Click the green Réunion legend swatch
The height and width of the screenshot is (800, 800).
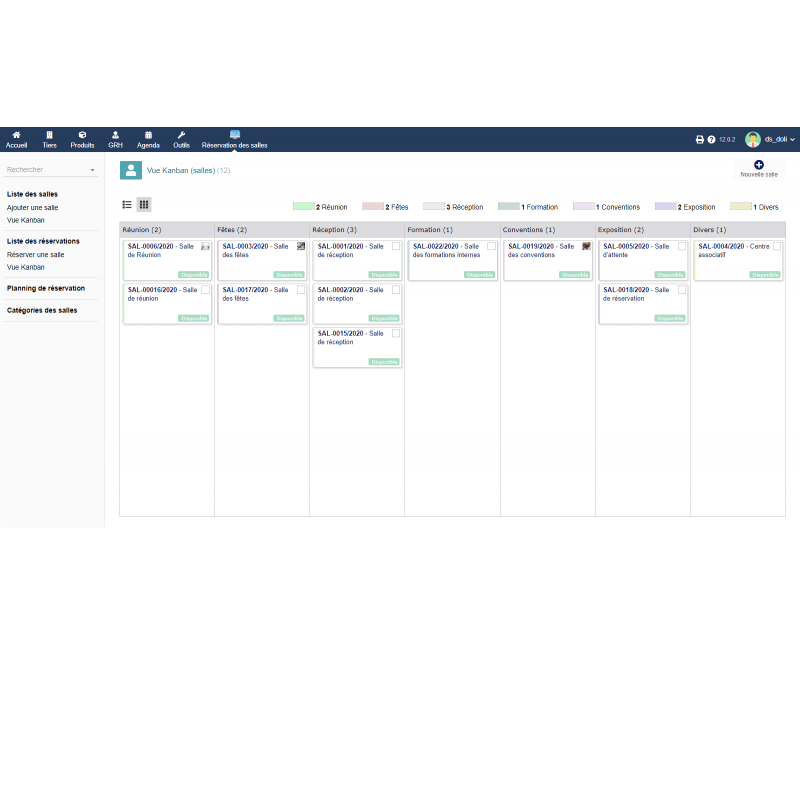[x=303, y=207]
